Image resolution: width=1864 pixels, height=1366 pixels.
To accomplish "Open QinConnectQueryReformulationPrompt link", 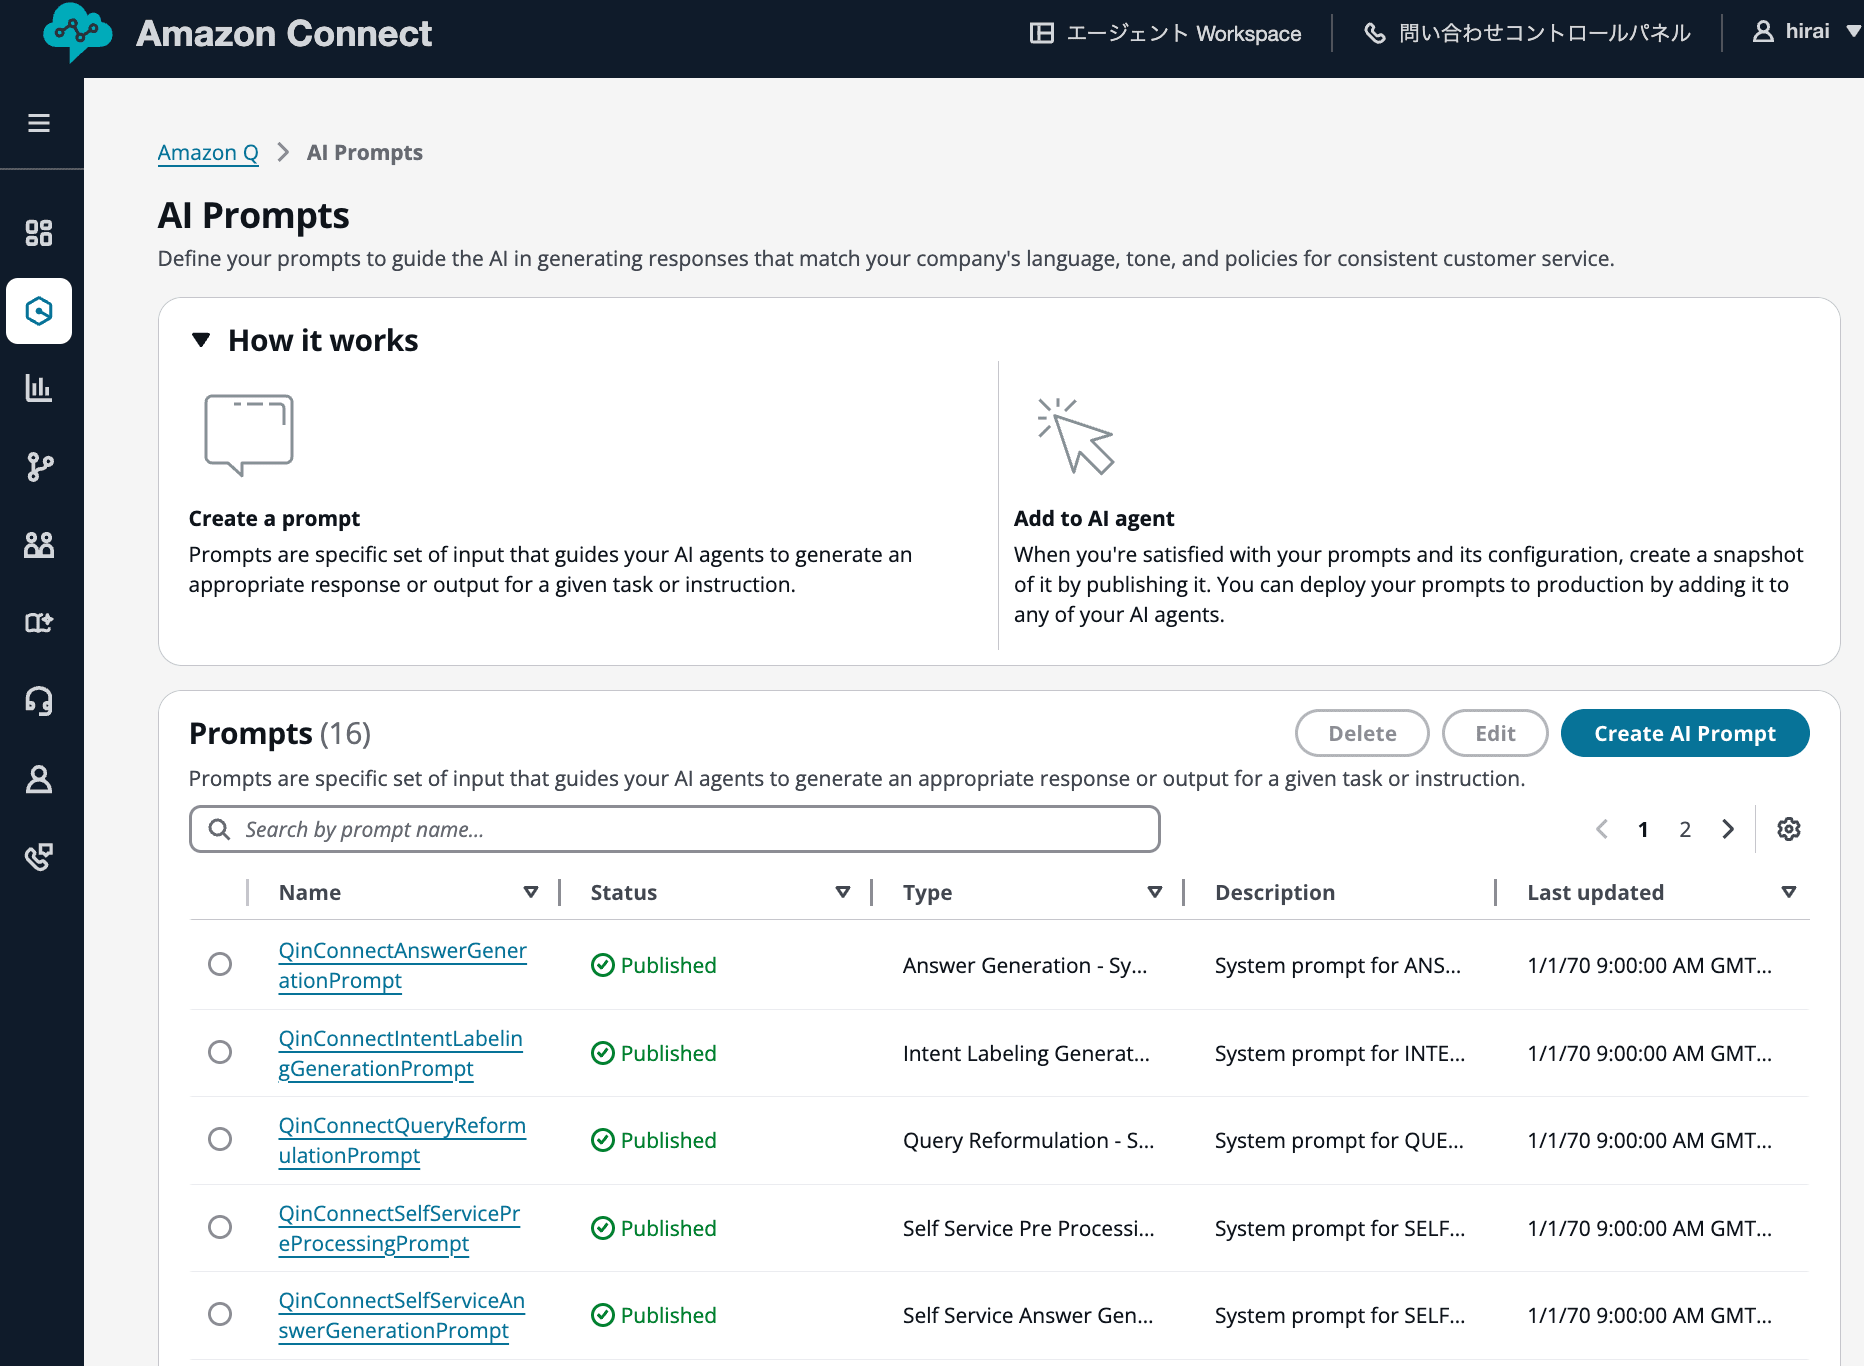I will click(x=402, y=1140).
